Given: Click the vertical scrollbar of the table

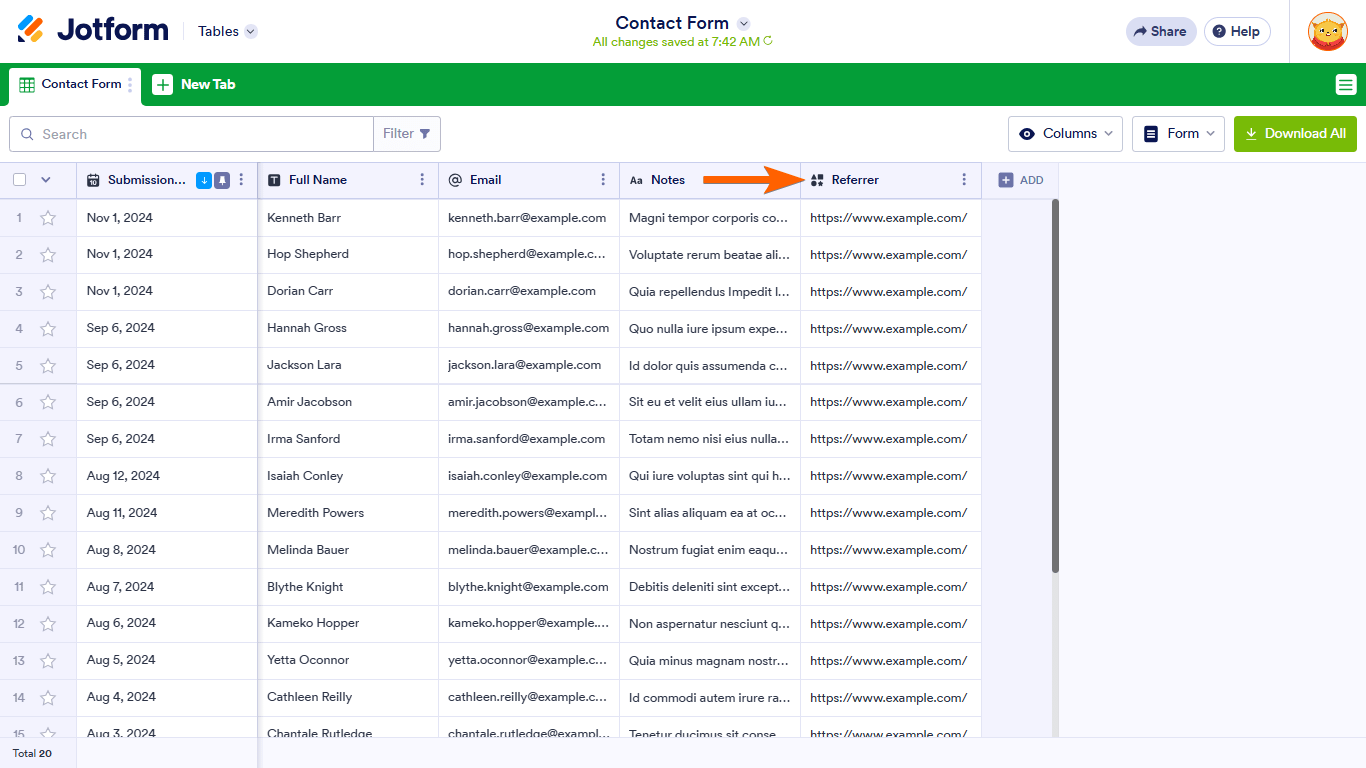Looking at the screenshot, I should (1055, 385).
